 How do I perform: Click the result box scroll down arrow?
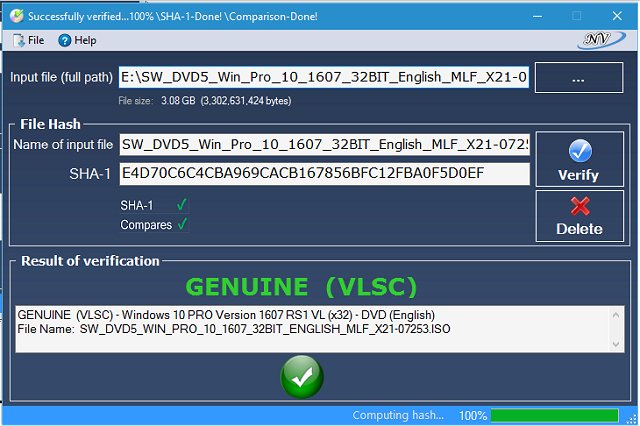click(616, 344)
